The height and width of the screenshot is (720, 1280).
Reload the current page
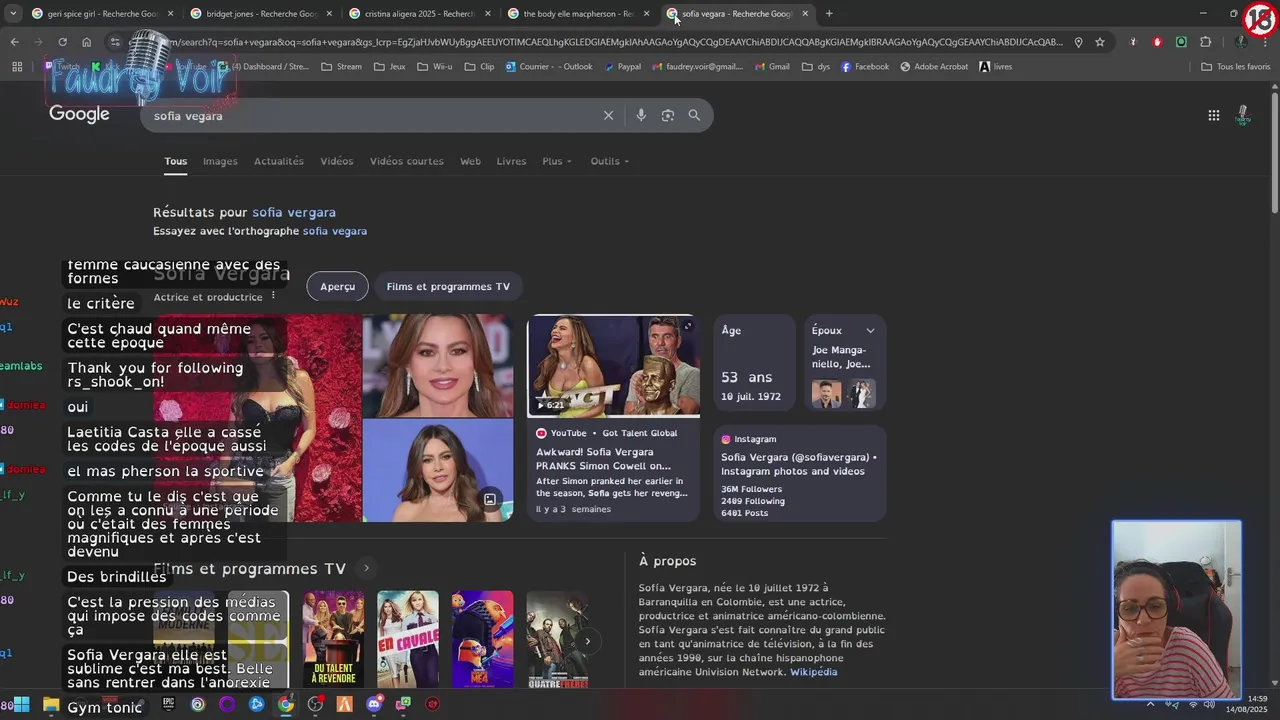point(62,42)
